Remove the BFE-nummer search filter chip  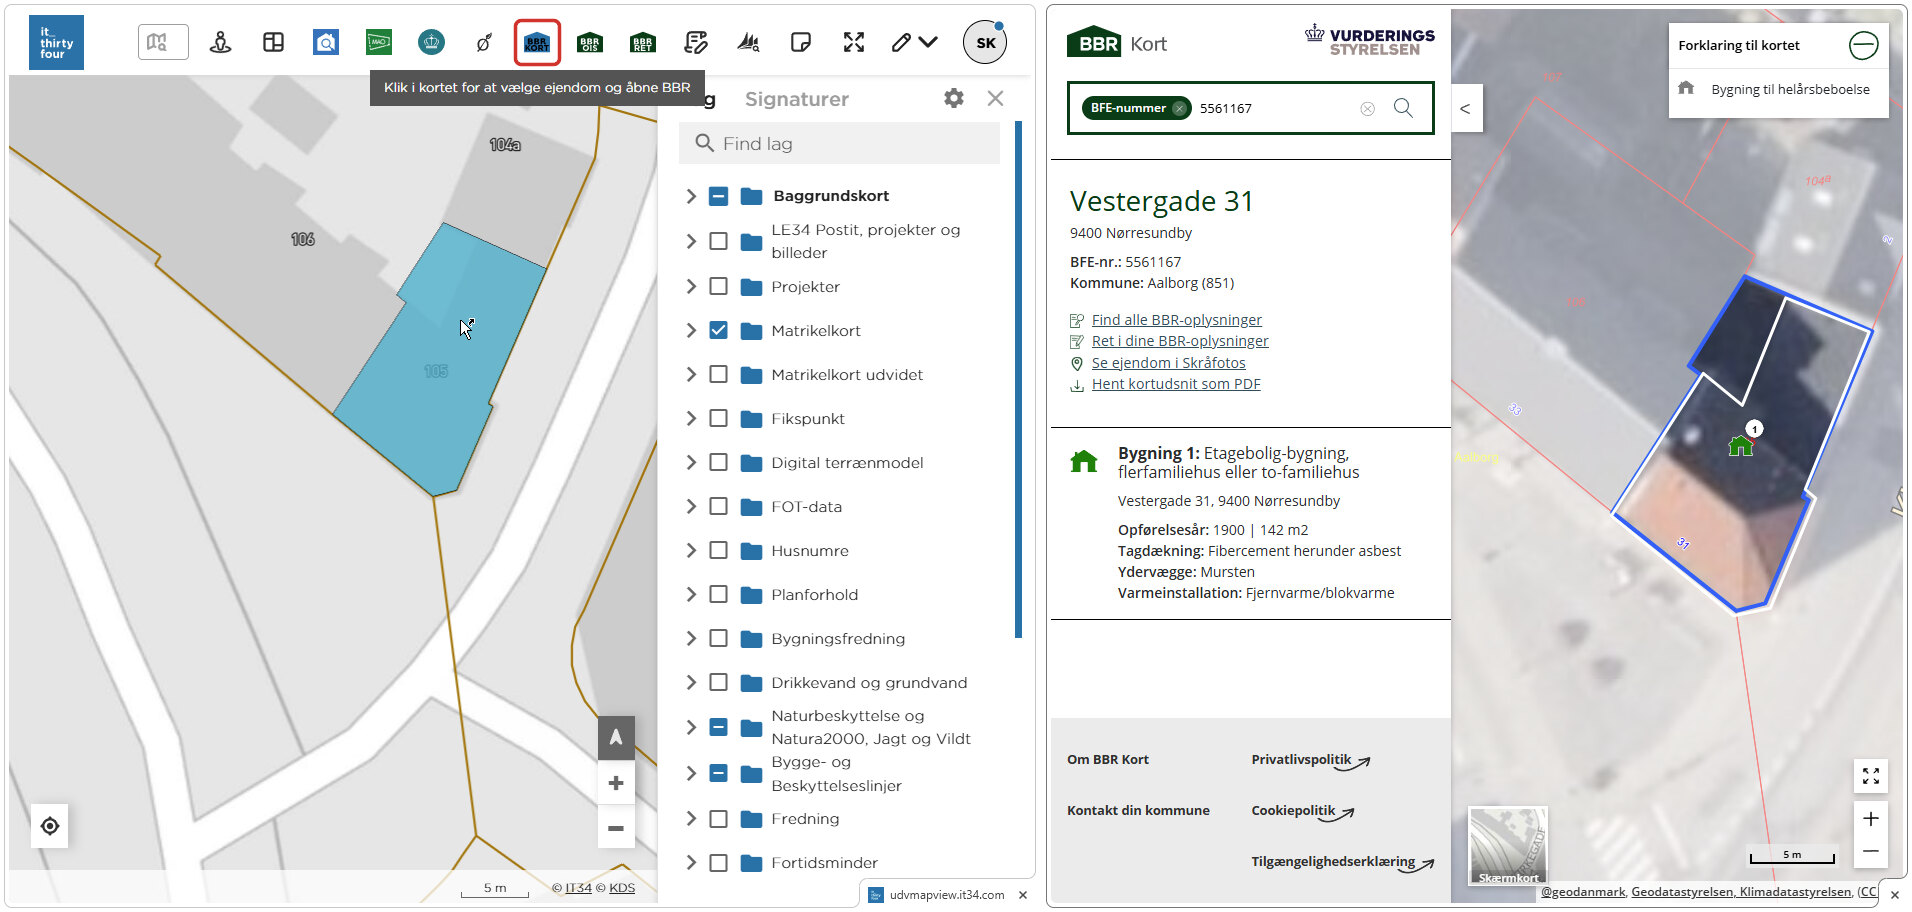pyautogui.click(x=1179, y=108)
